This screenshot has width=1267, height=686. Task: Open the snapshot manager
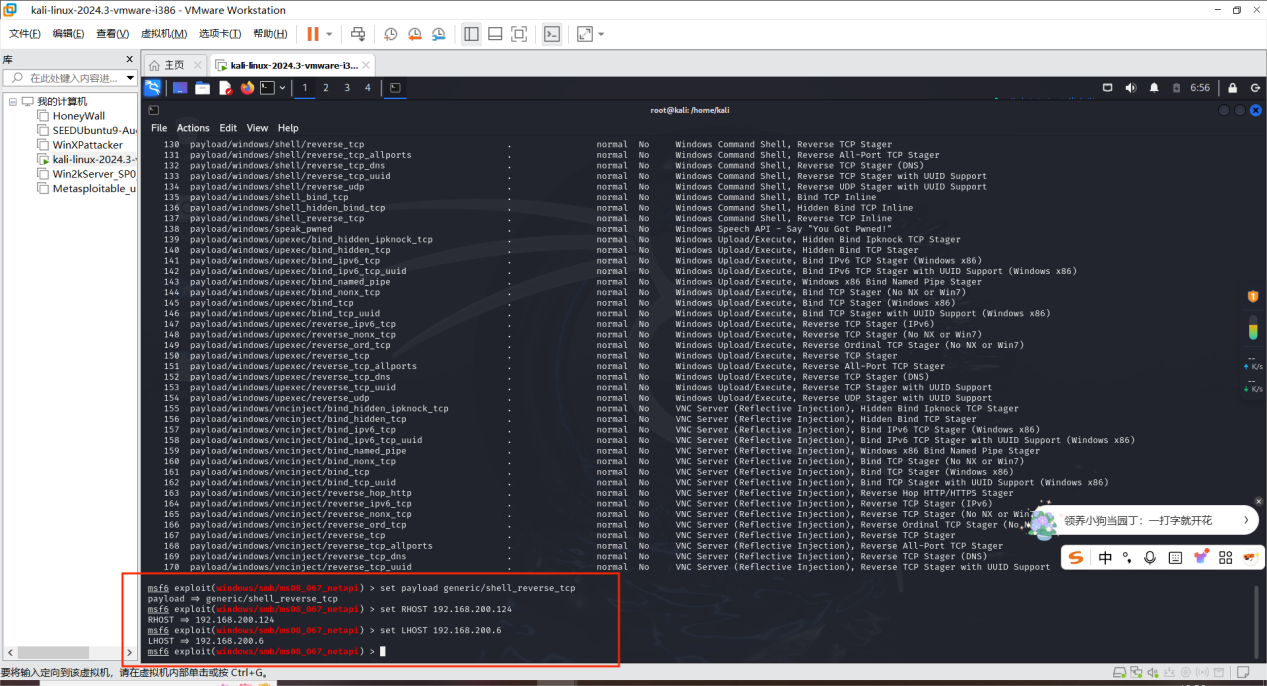[x=438, y=34]
